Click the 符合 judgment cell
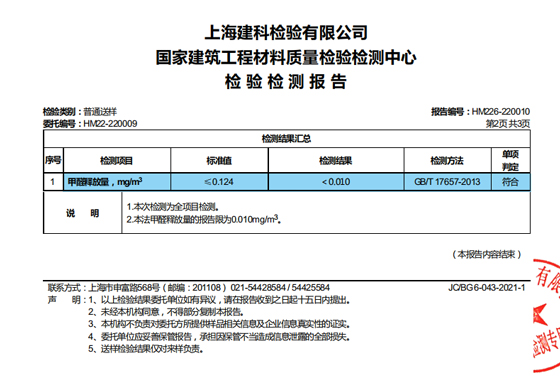Image resolution: width=560 pixels, height=379 pixels. [511, 182]
